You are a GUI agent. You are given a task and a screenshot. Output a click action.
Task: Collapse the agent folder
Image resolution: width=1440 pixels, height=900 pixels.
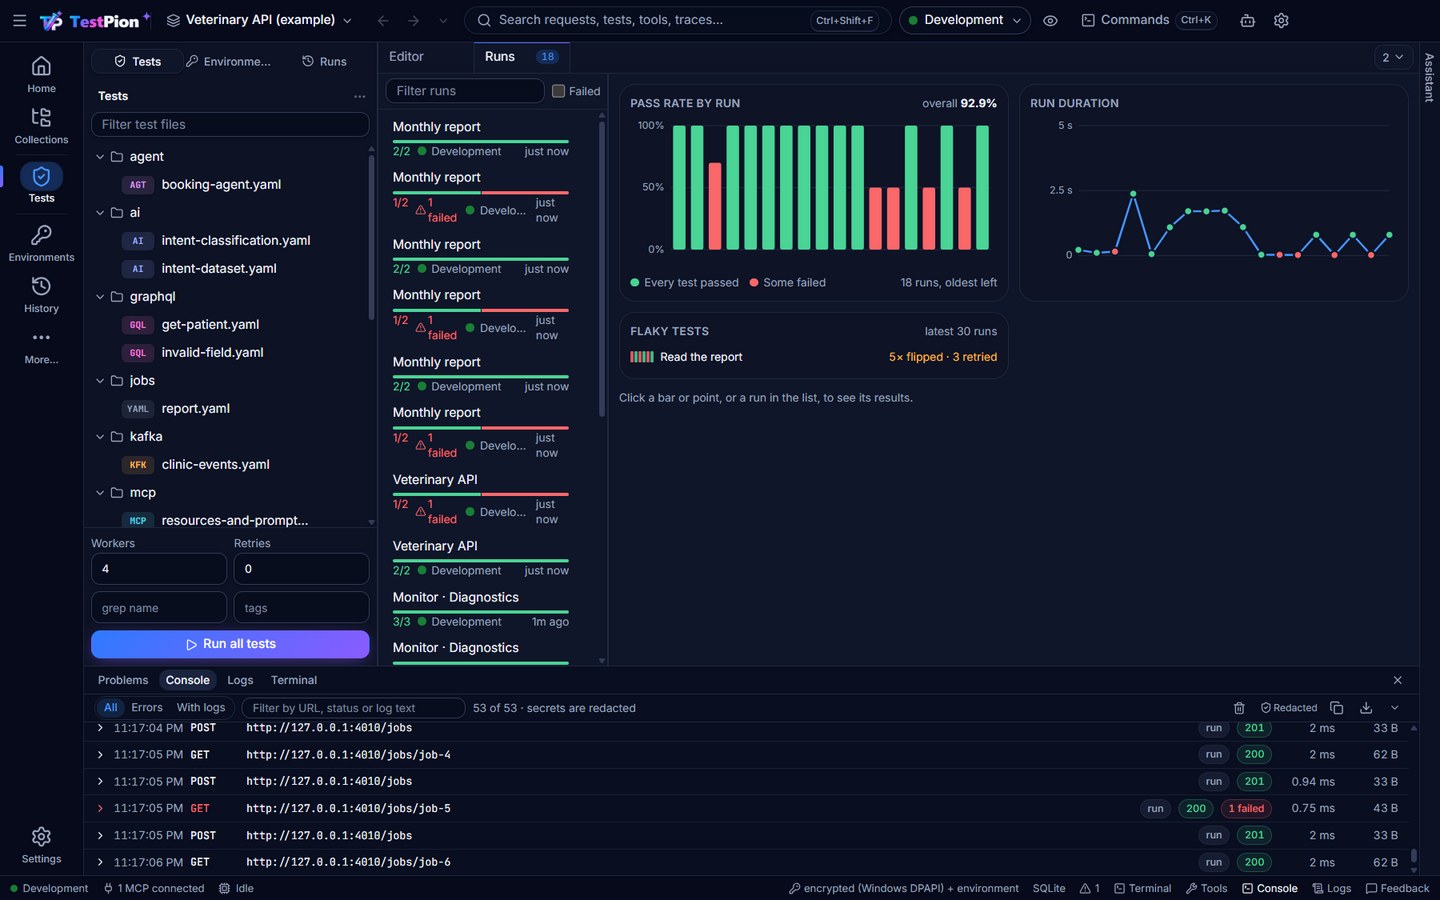(100, 157)
